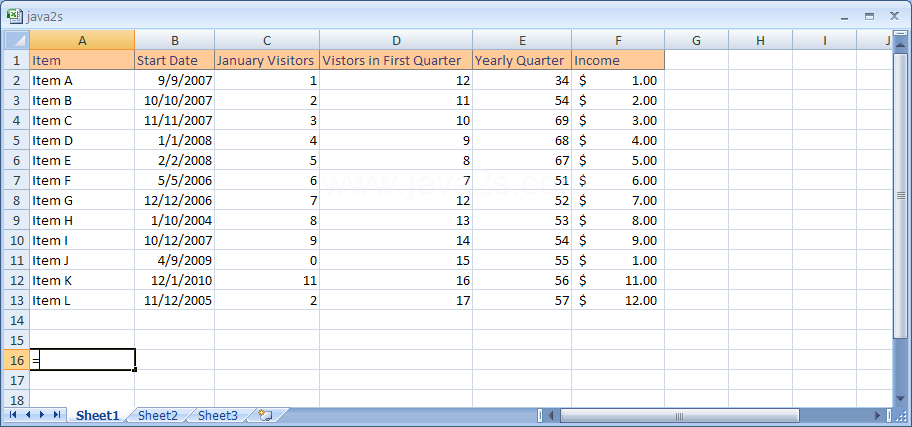Click First Quarter cell '7' in Item F row

point(396,180)
